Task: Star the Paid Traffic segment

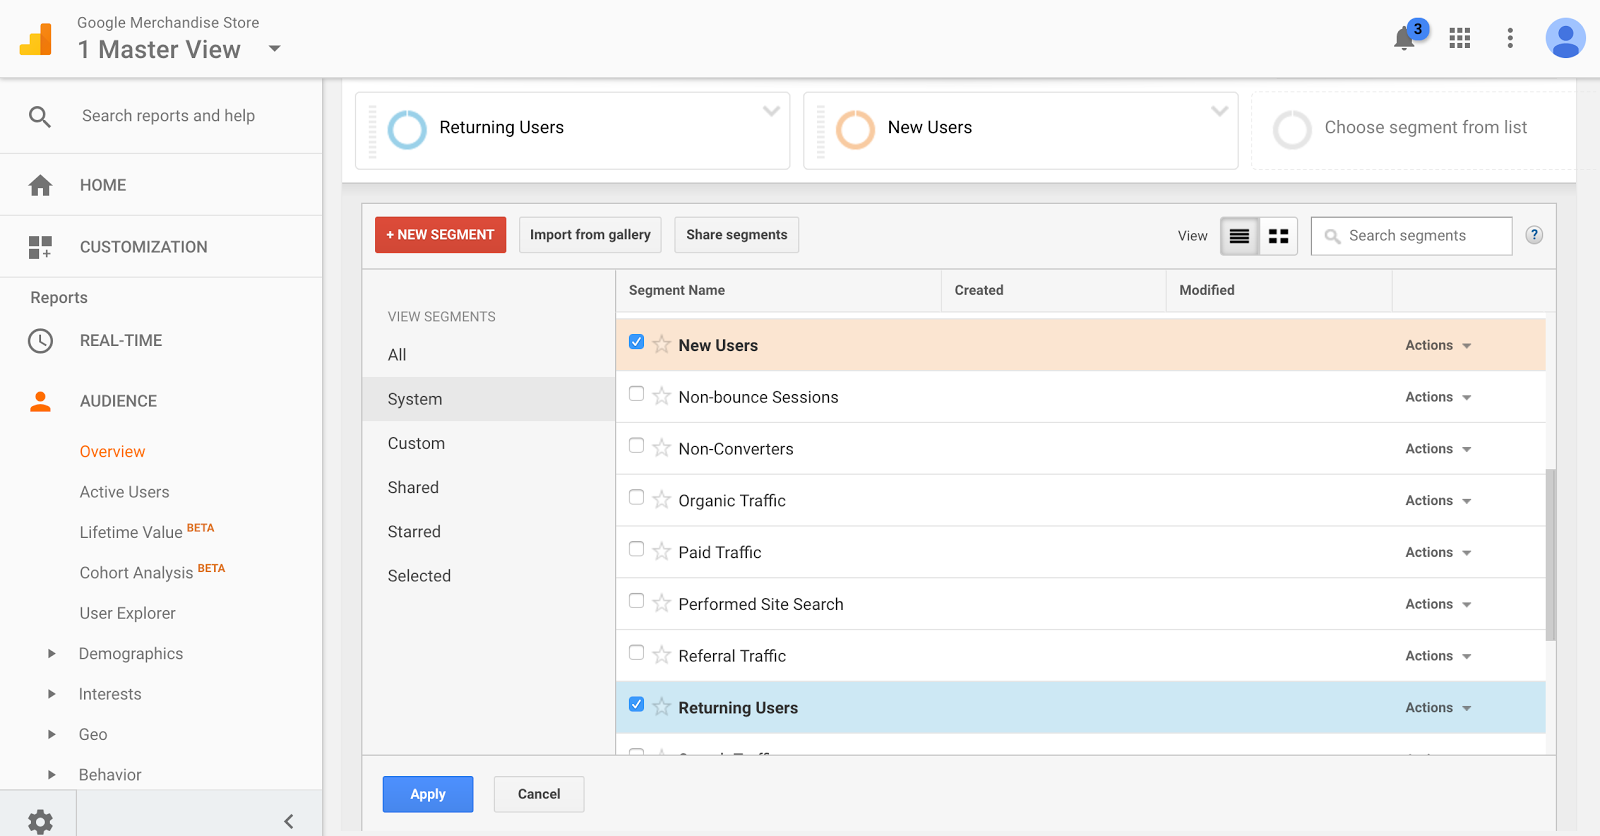Action: [x=661, y=551]
